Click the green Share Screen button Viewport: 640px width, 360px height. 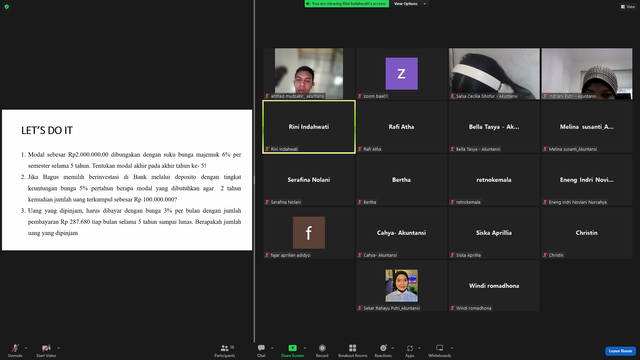[x=292, y=350]
